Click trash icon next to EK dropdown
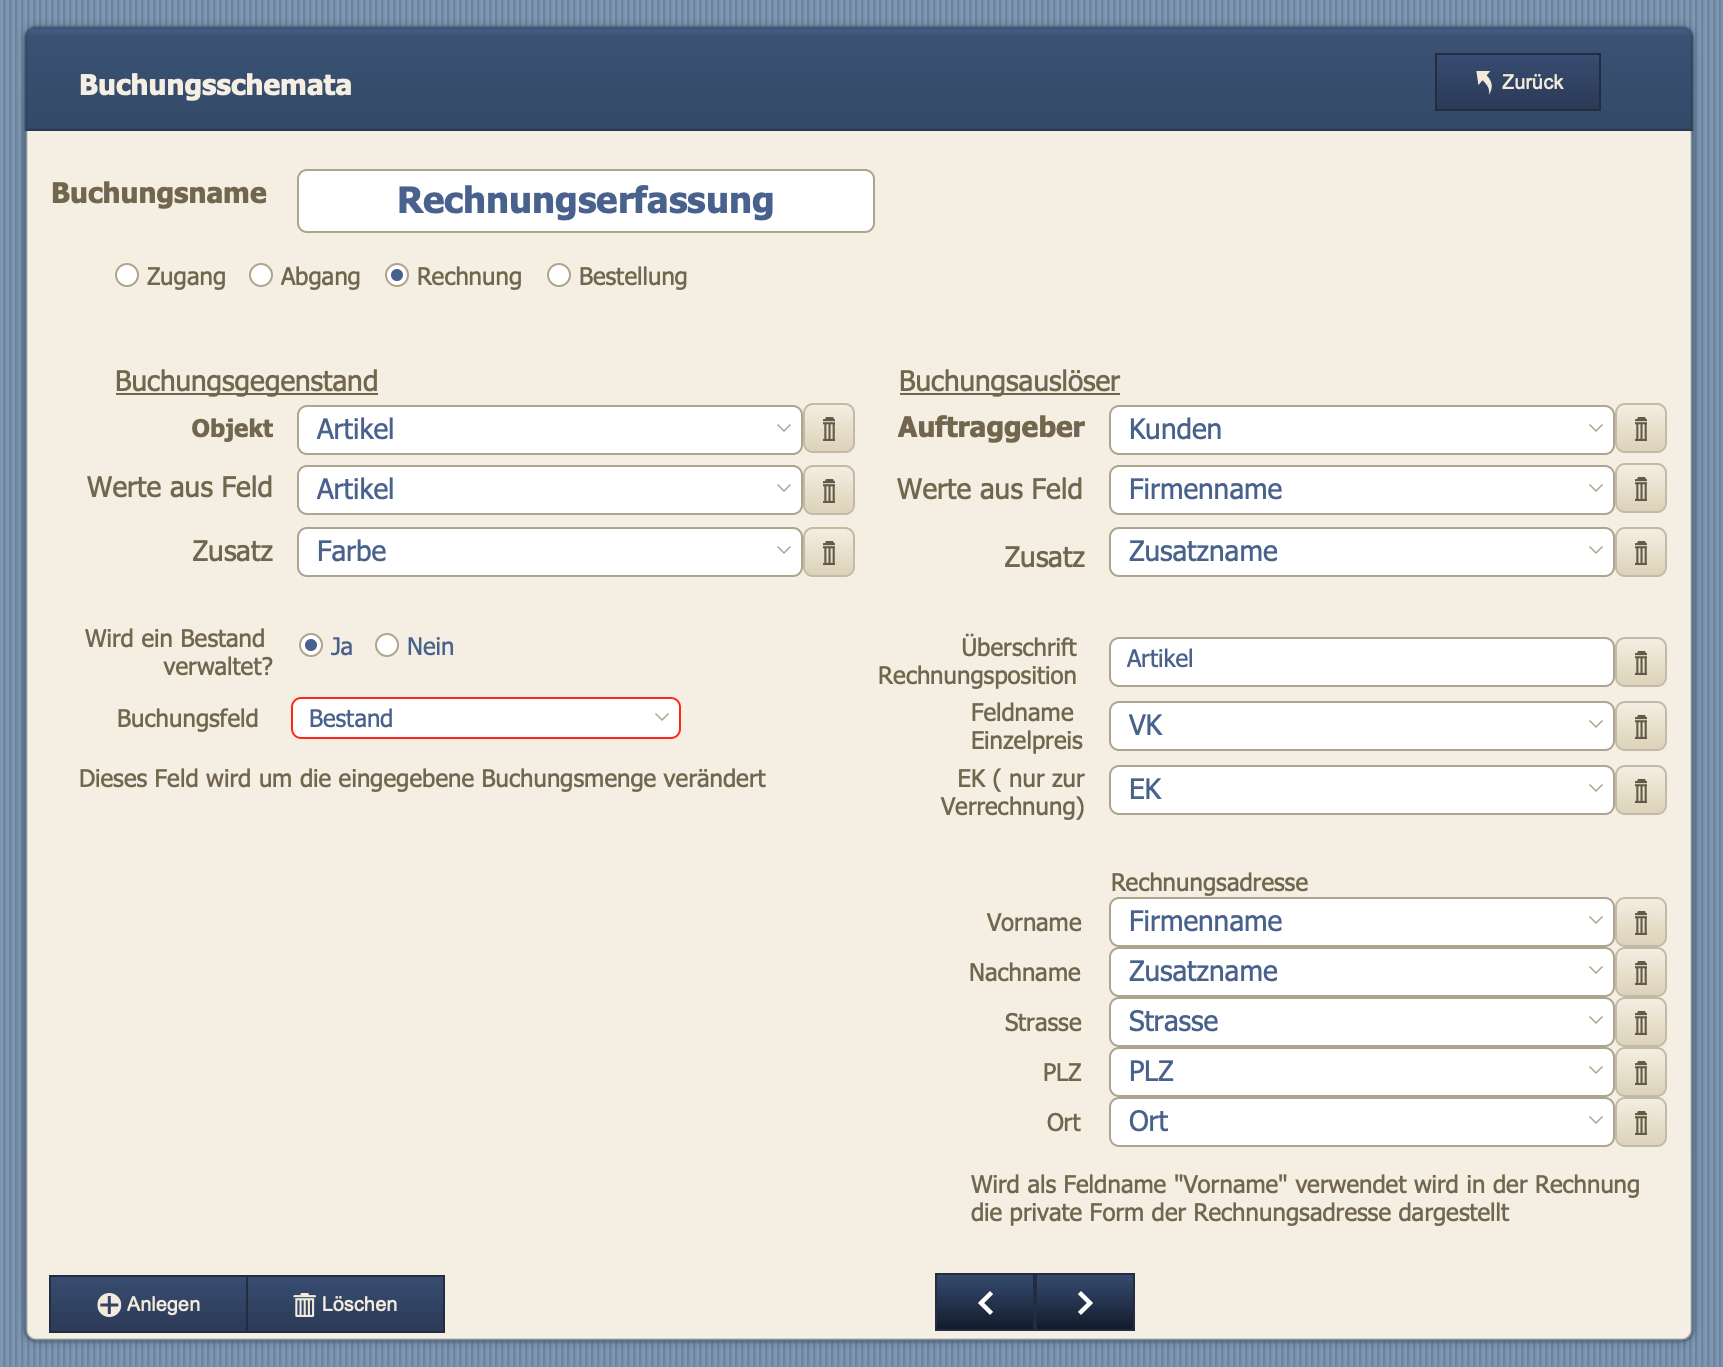Screen dimensions: 1723x1367 click(x=1641, y=791)
